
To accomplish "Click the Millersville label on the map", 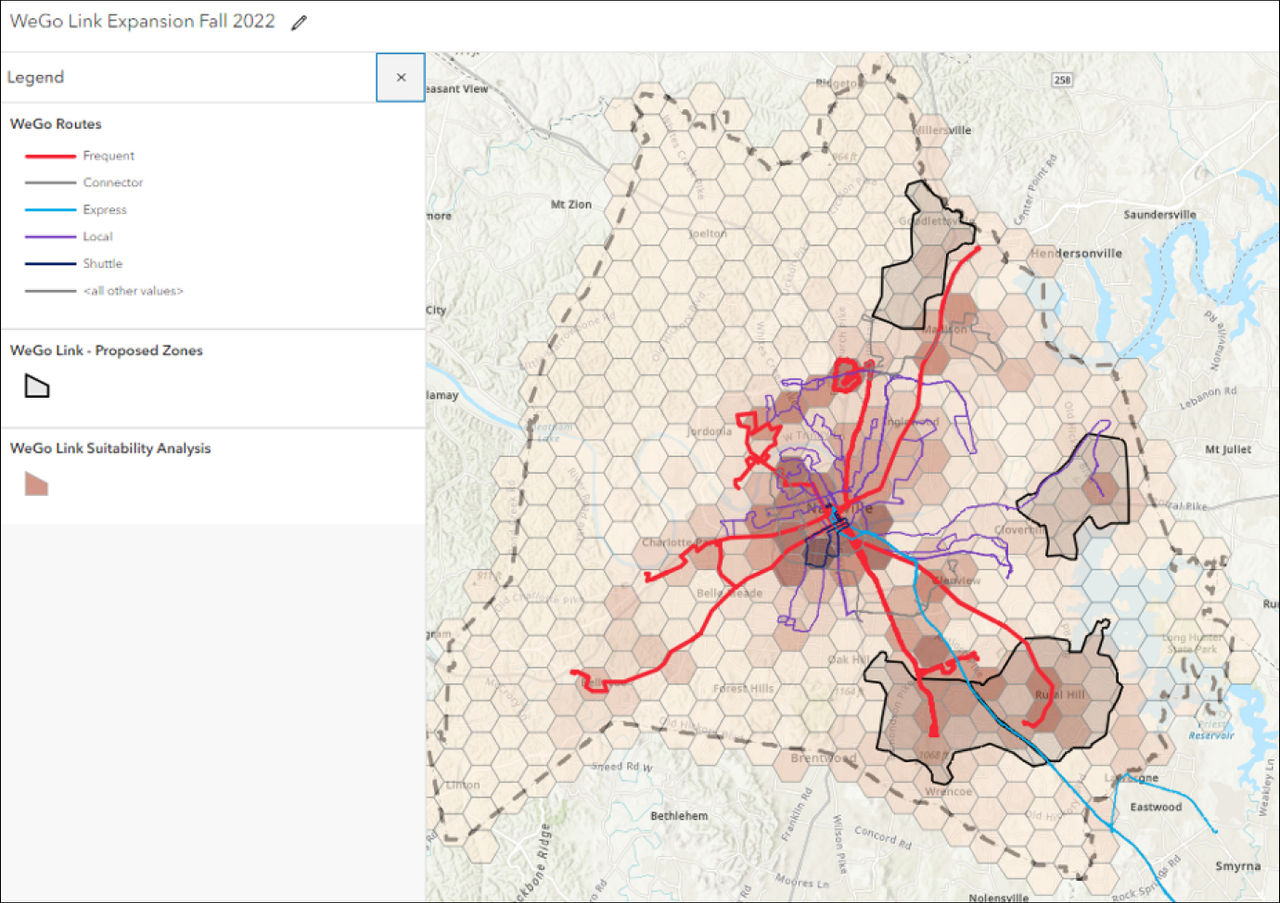I will tap(941, 130).
